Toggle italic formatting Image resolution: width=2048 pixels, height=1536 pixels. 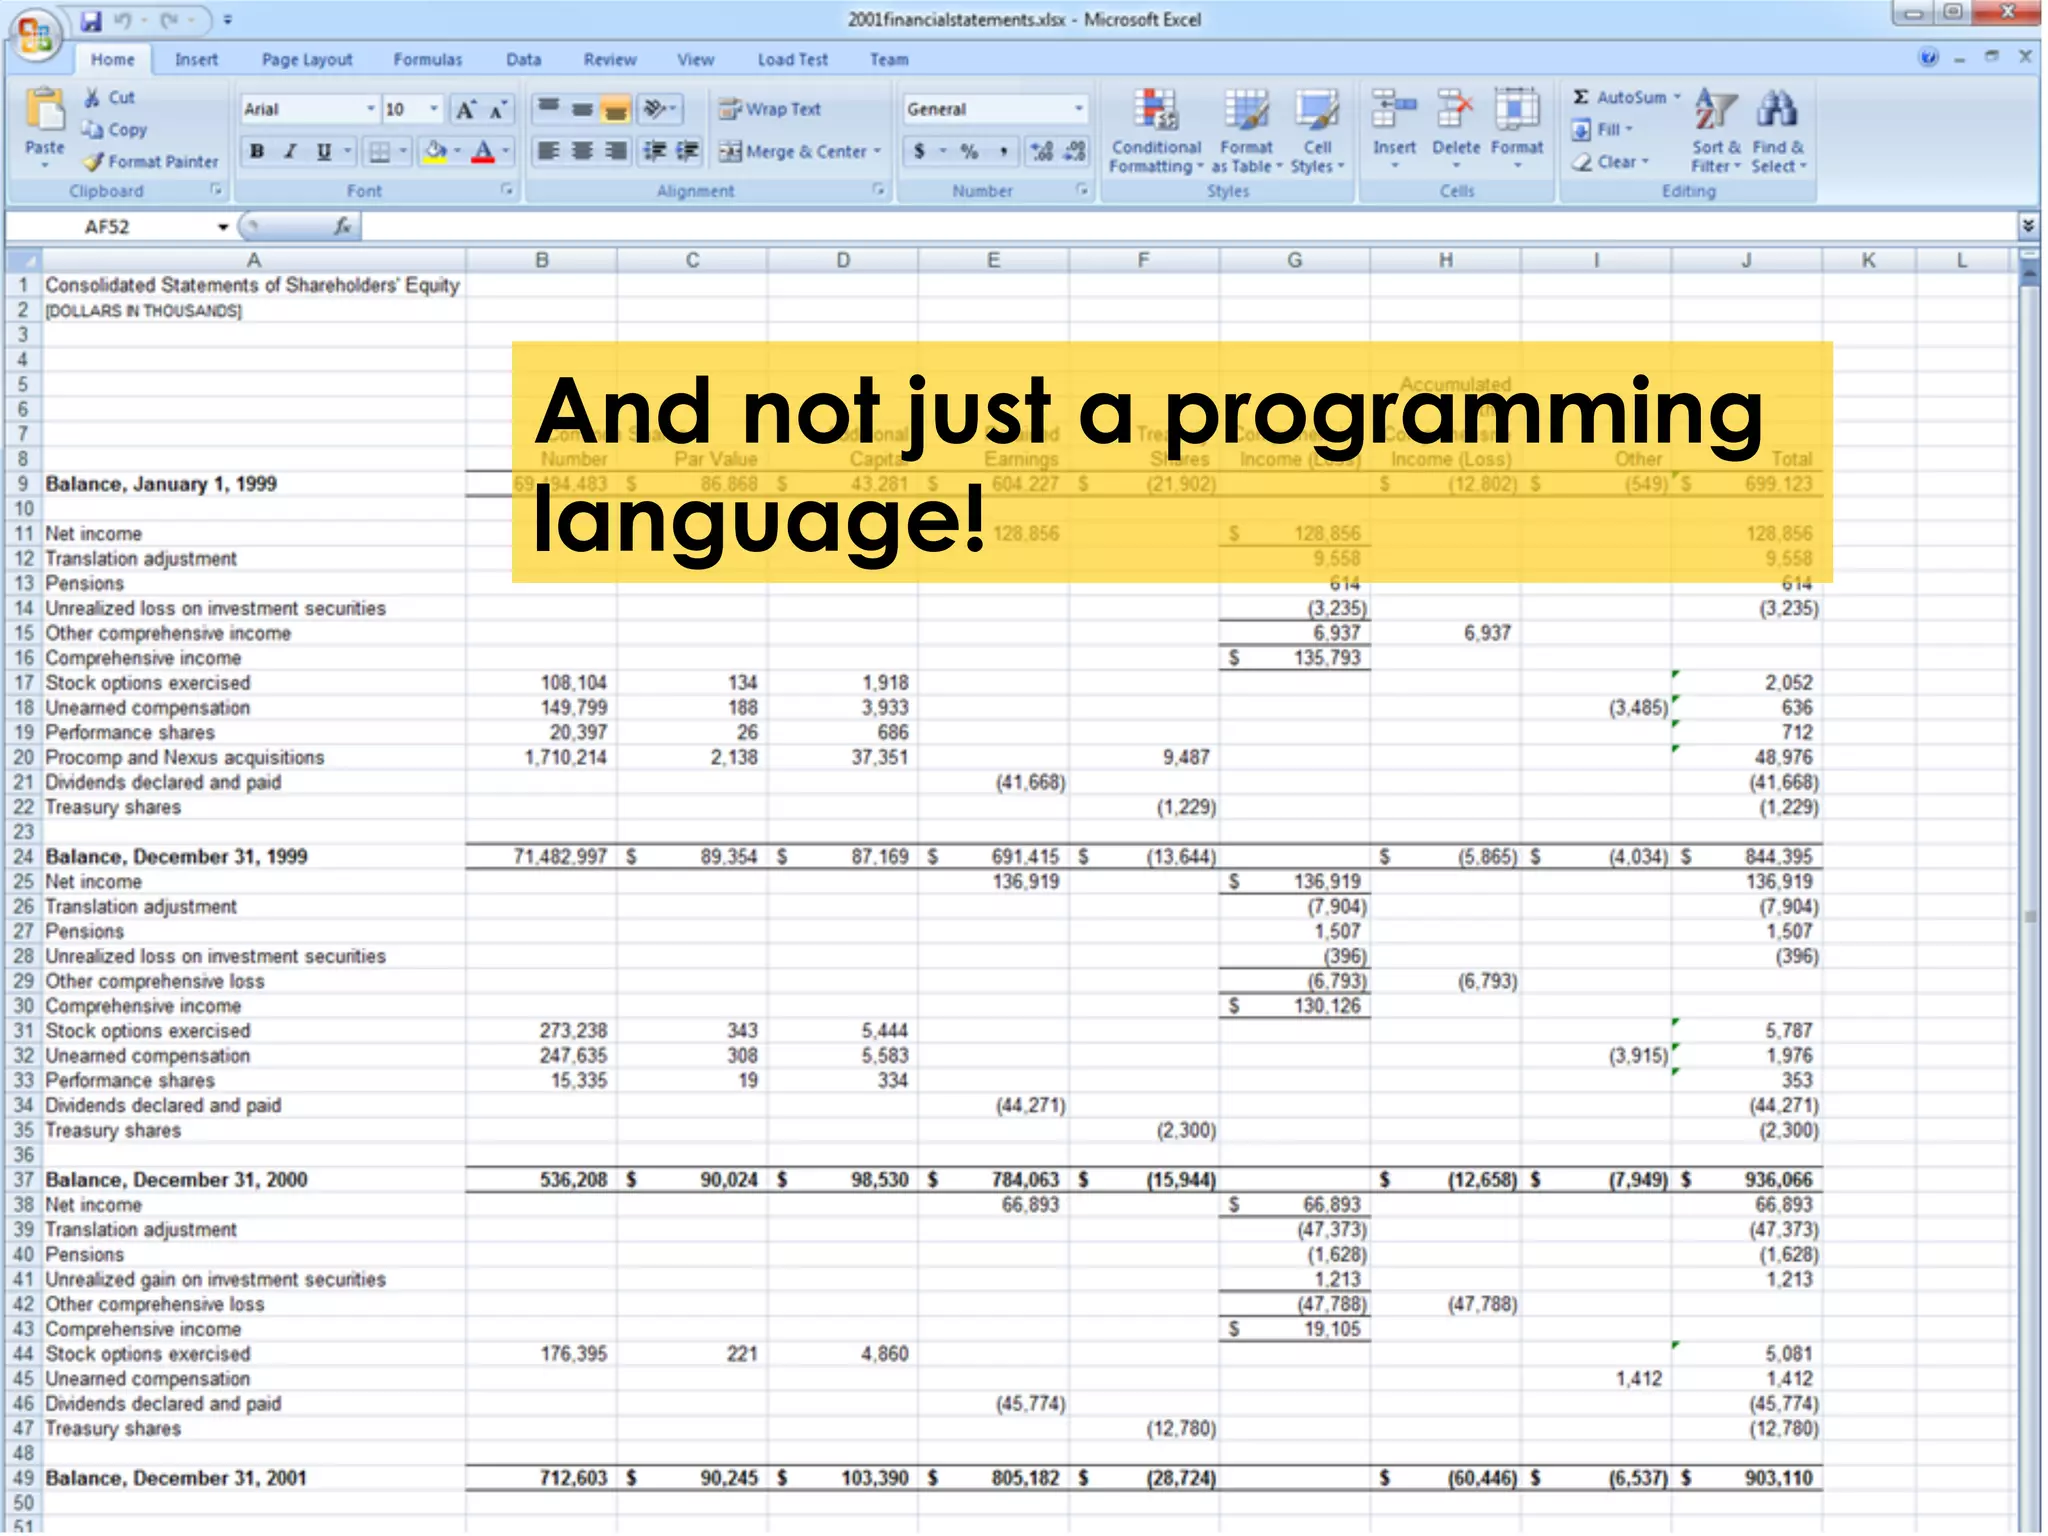(x=290, y=152)
